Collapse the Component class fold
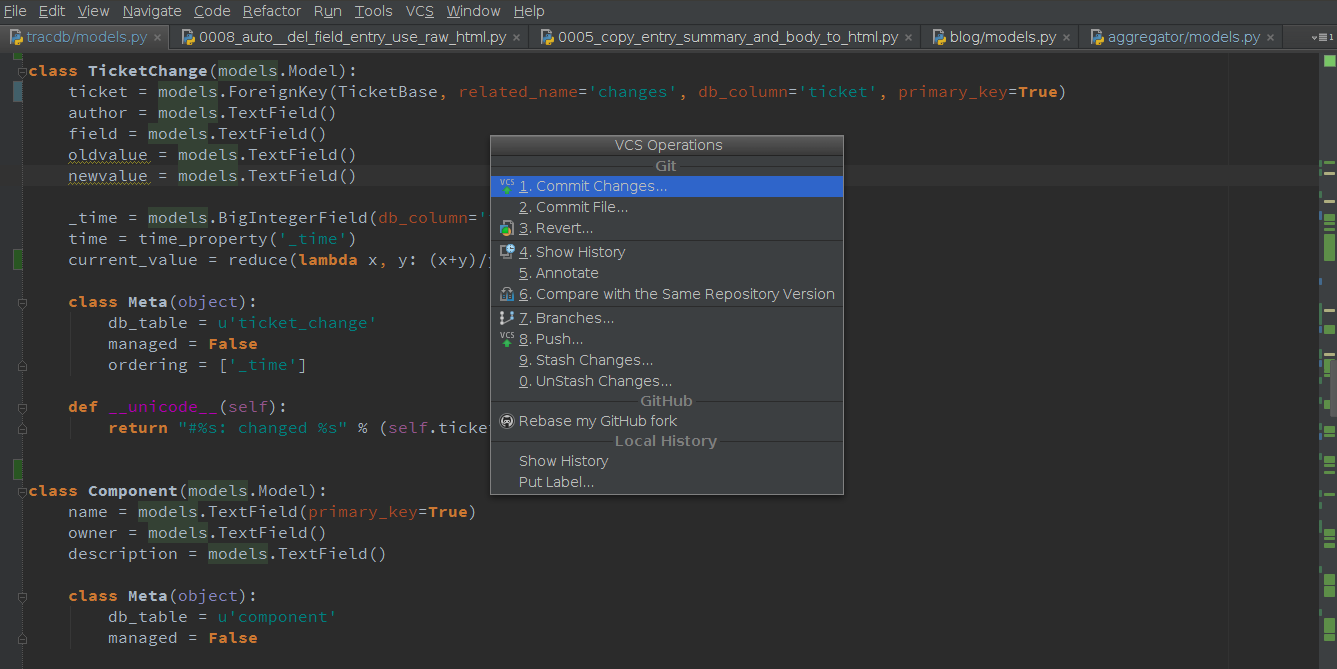The height and width of the screenshot is (669, 1337). coord(21,491)
